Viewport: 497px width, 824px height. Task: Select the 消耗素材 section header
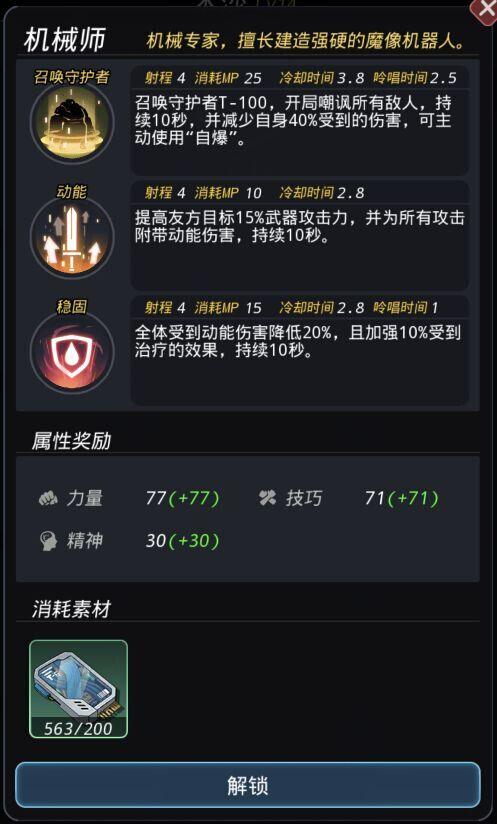click(71, 610)
